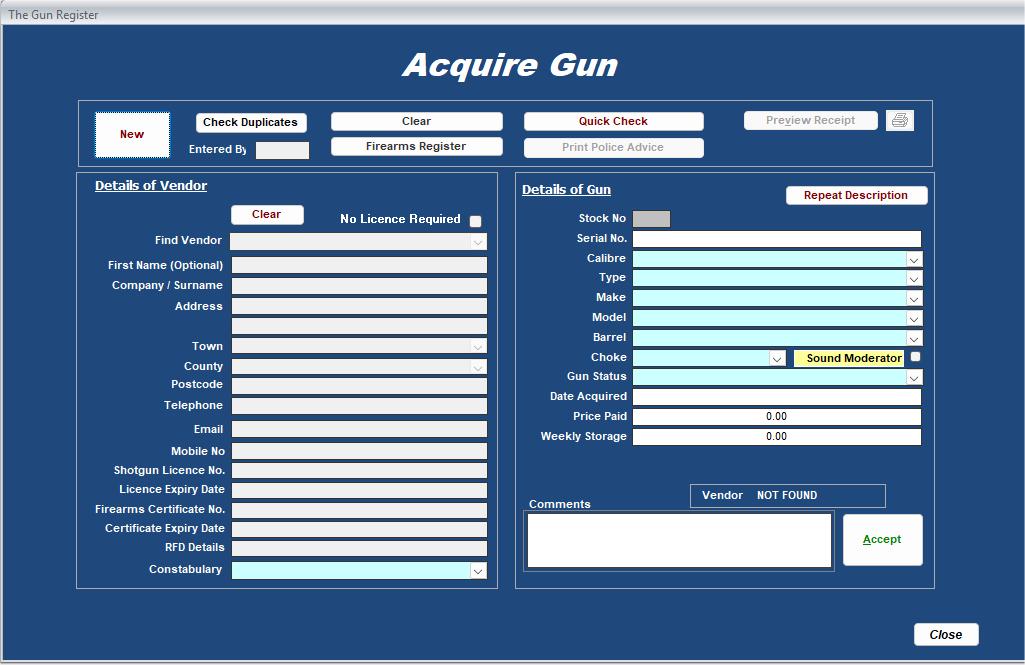Open the Choke dropdown
Viewport: 1025px width, 665px height.
(778, 357)
